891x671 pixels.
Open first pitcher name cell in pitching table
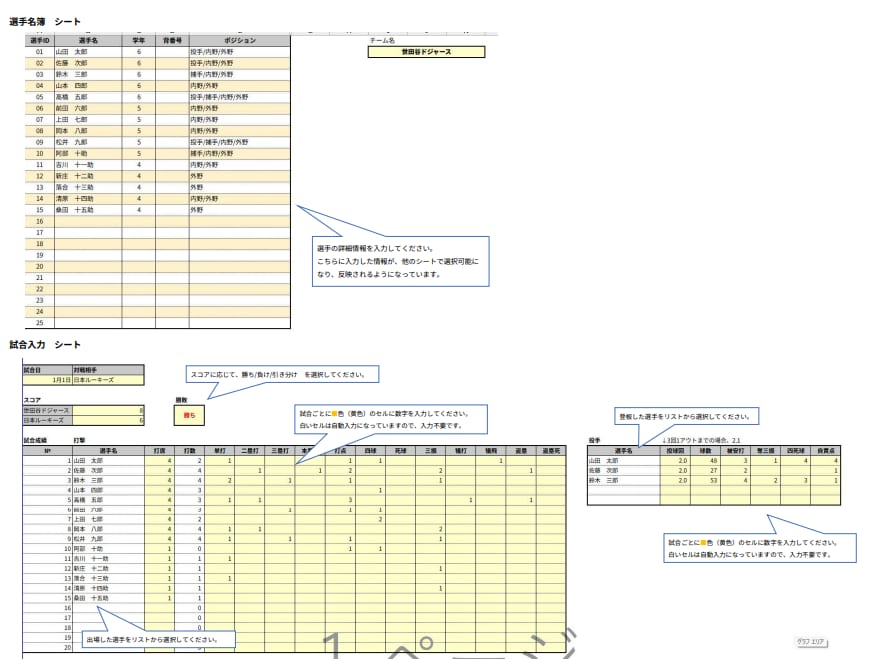point(624,461)
